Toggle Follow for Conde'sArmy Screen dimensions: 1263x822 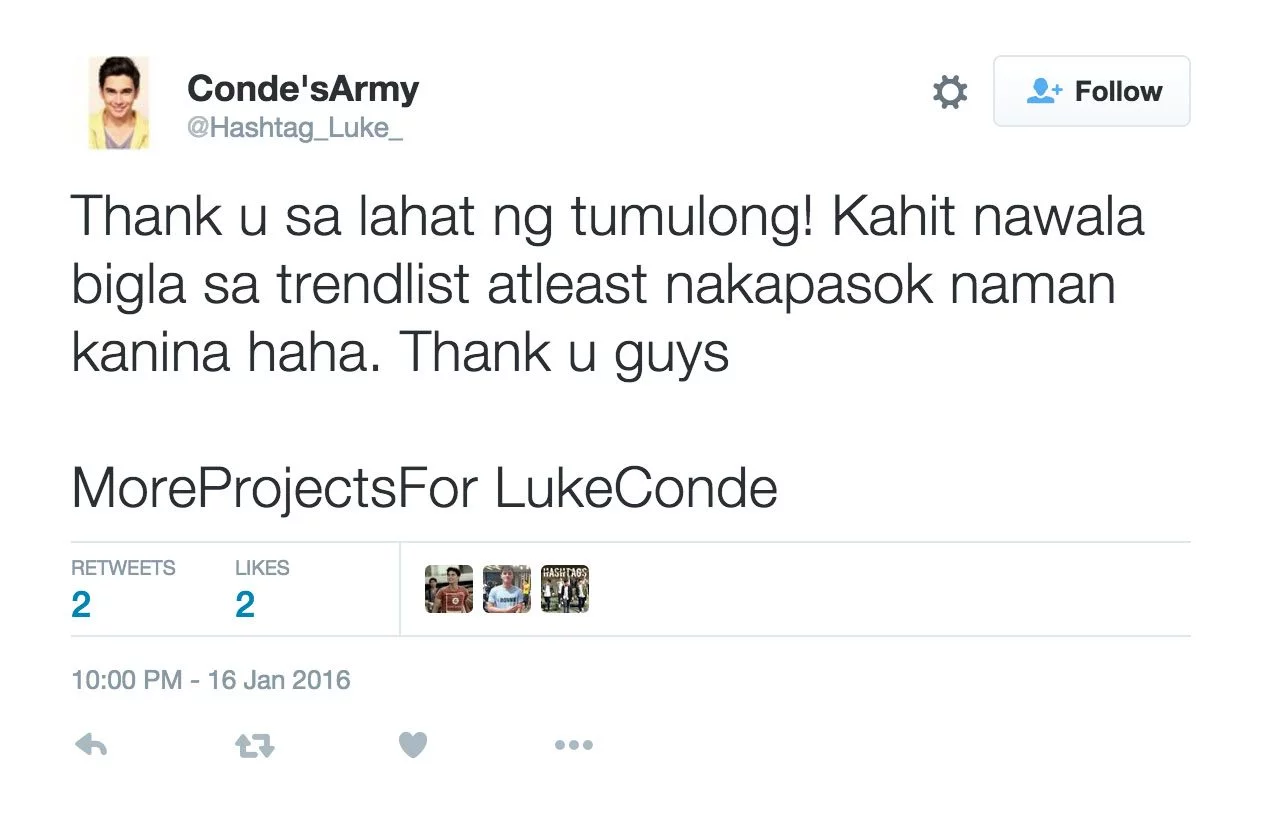click(x=1091, y=91)
